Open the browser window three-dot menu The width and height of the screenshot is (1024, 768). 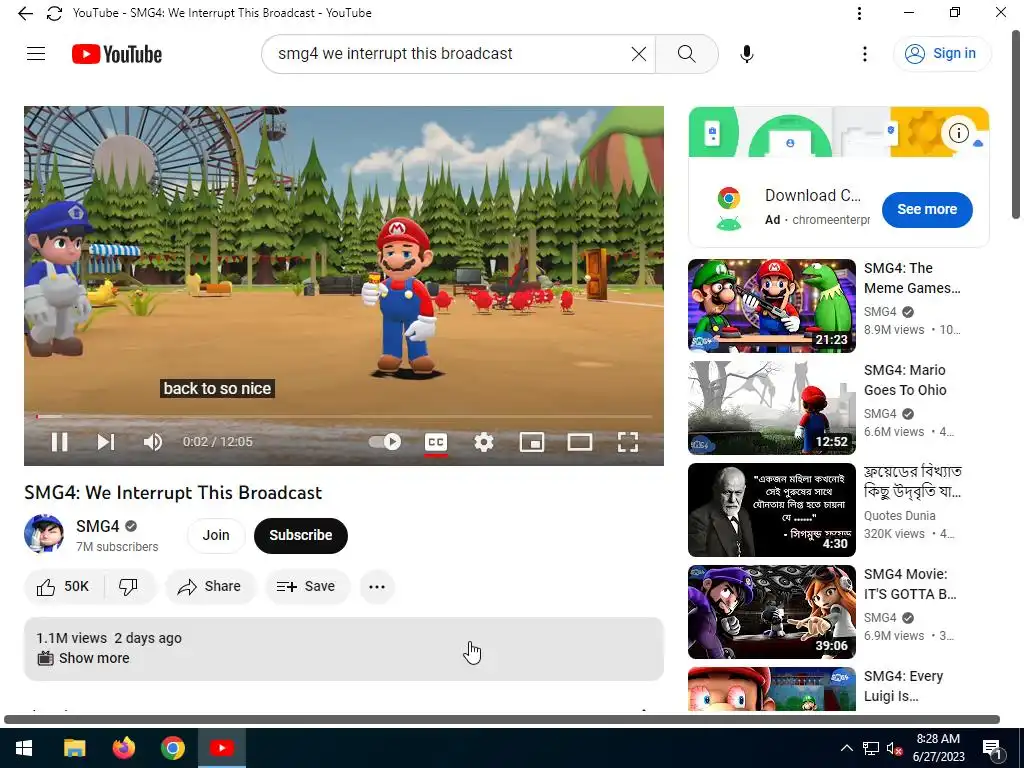click(x=859, y=13)
